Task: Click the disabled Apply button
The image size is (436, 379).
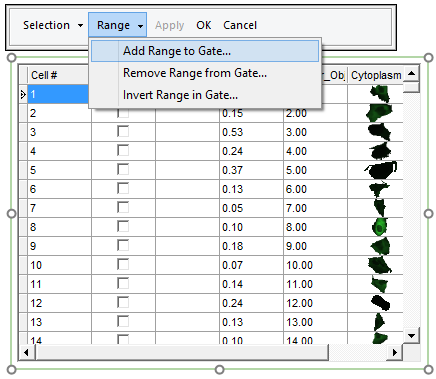Action: coord(169,25)
